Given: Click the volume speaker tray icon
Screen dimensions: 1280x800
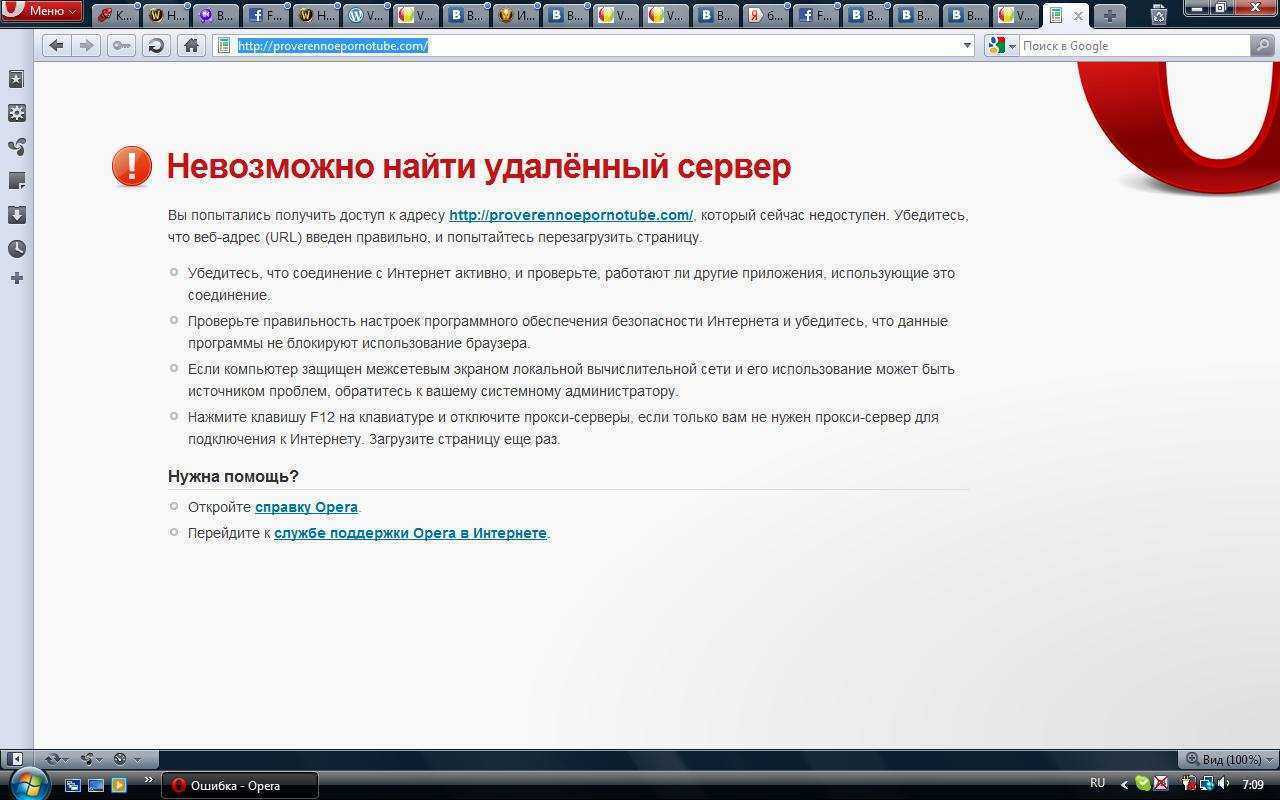Looking at the screenshot, I should 1224,784.
